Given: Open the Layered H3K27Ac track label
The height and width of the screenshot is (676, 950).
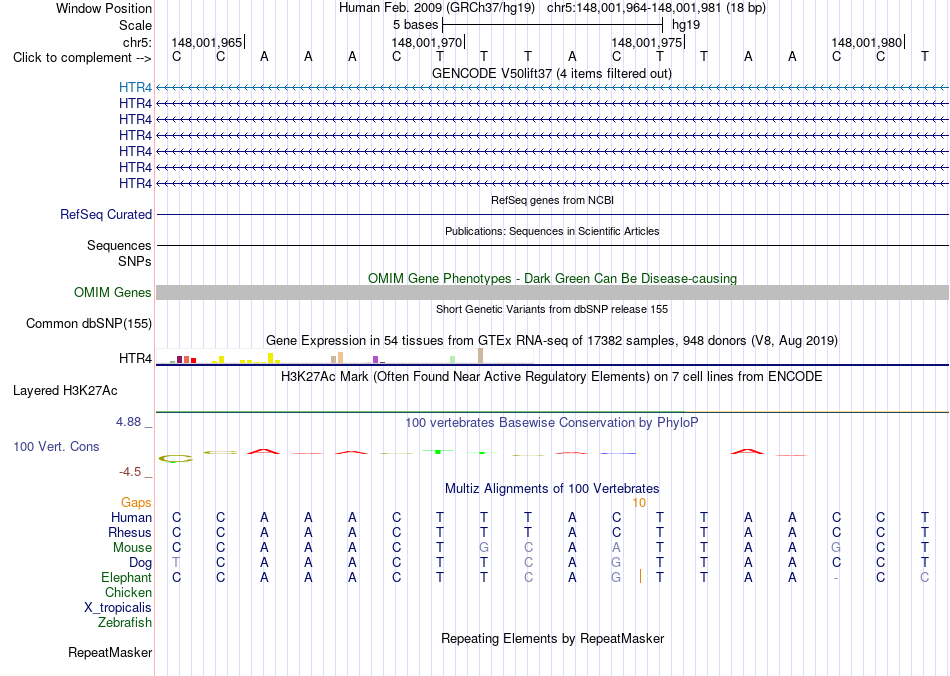Looking at the screenshot, I should [x=65, y=391].
